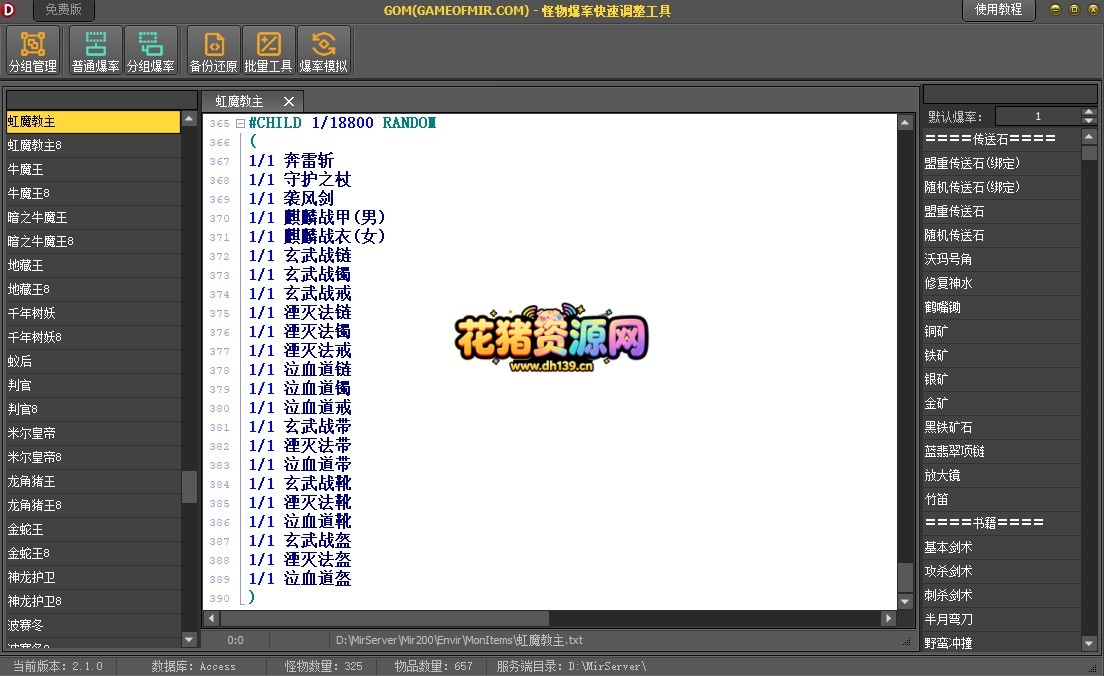Click the monster list scrollbar thumb
The height and width of the screenshot is (676, 1104).
(189, 487)
